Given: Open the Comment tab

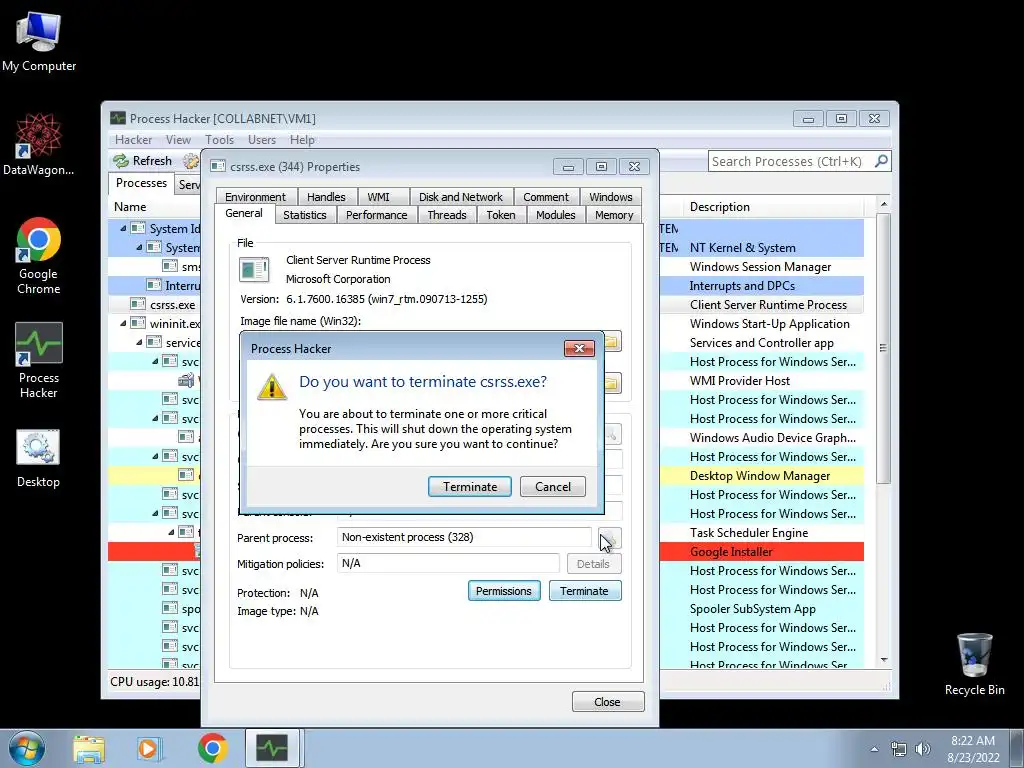Looking at the screenshot, I should tap(545, 197).
